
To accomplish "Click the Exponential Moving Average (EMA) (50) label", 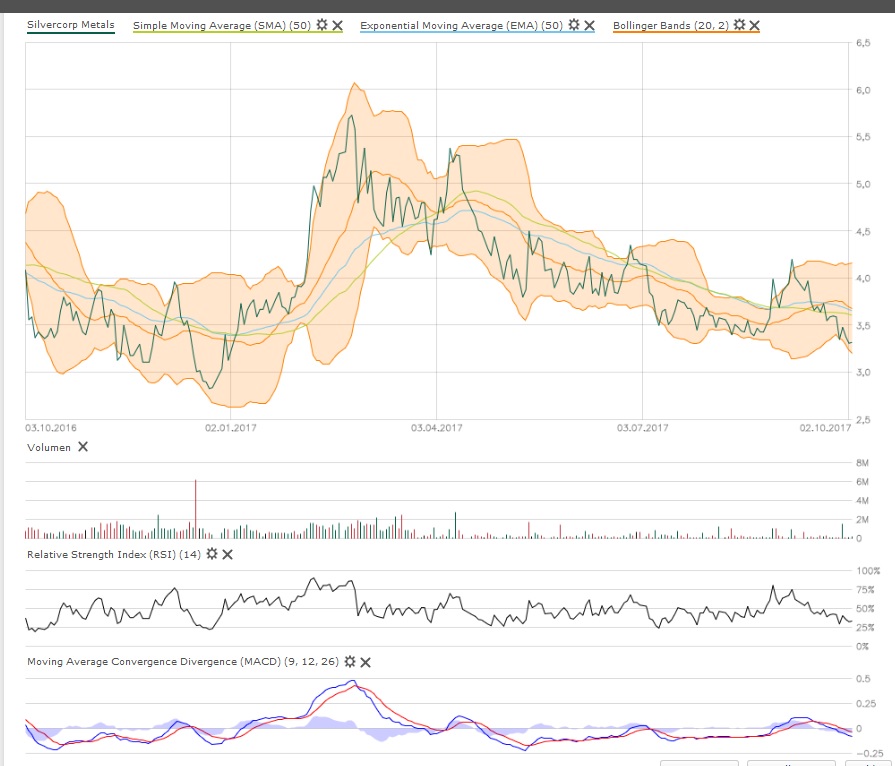I will (461, 25).
